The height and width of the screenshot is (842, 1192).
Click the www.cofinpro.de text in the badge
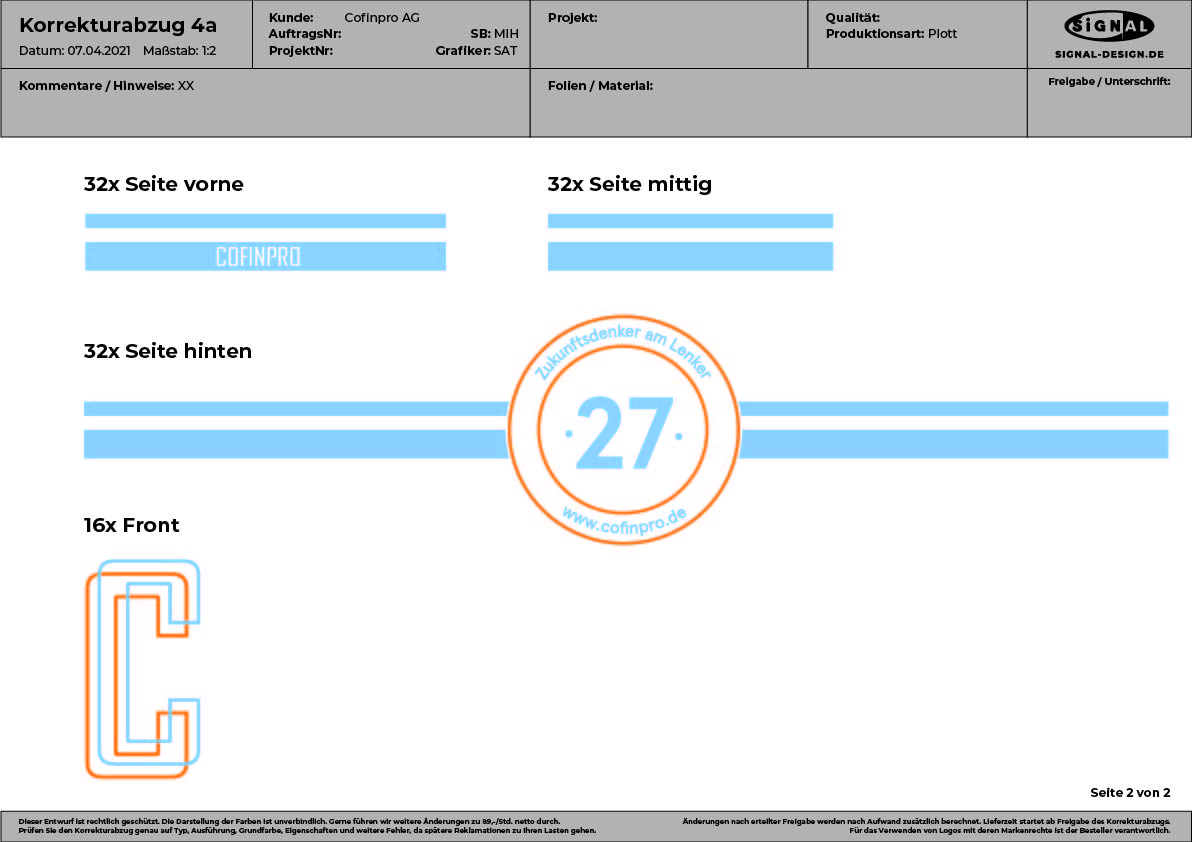coord(624,522)
